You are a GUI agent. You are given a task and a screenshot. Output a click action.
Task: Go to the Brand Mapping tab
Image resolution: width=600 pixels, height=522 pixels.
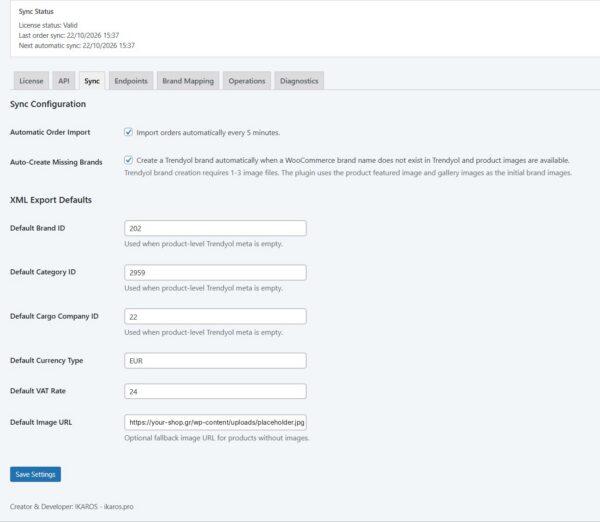(x=188, y=81)
